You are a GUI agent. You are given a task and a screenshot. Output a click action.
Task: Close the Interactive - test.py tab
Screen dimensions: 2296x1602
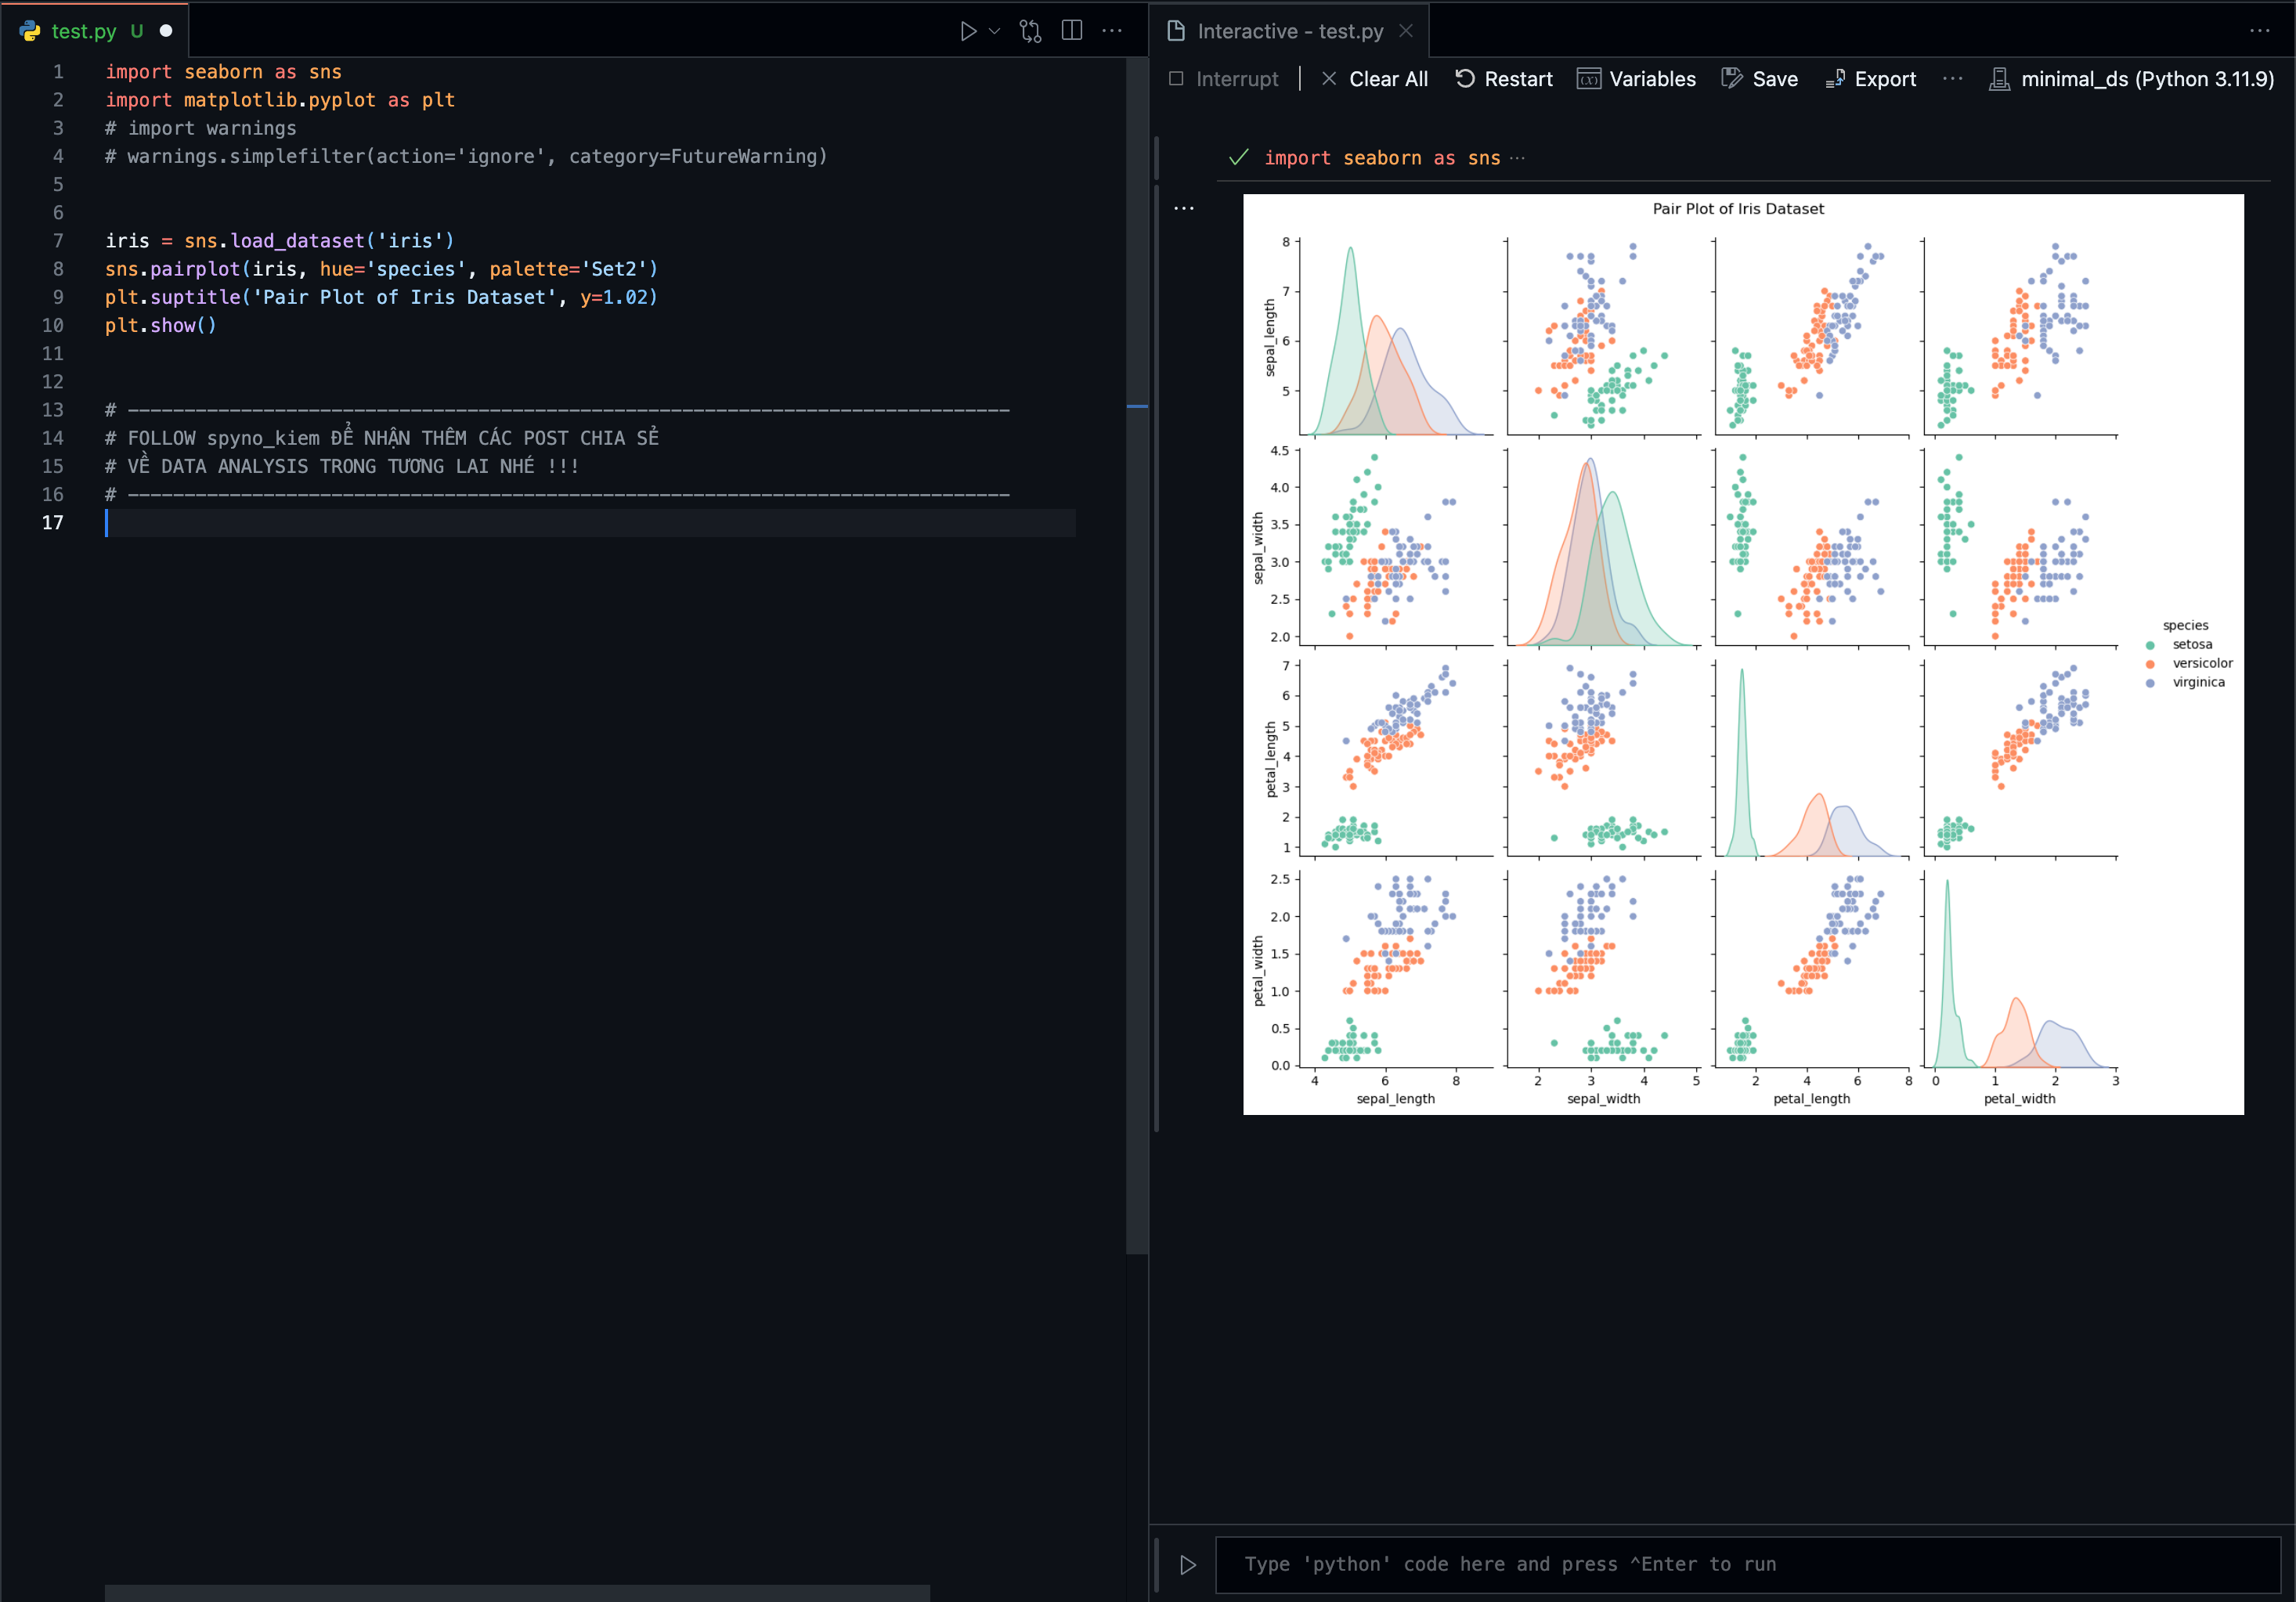(x=1406, y=31)
